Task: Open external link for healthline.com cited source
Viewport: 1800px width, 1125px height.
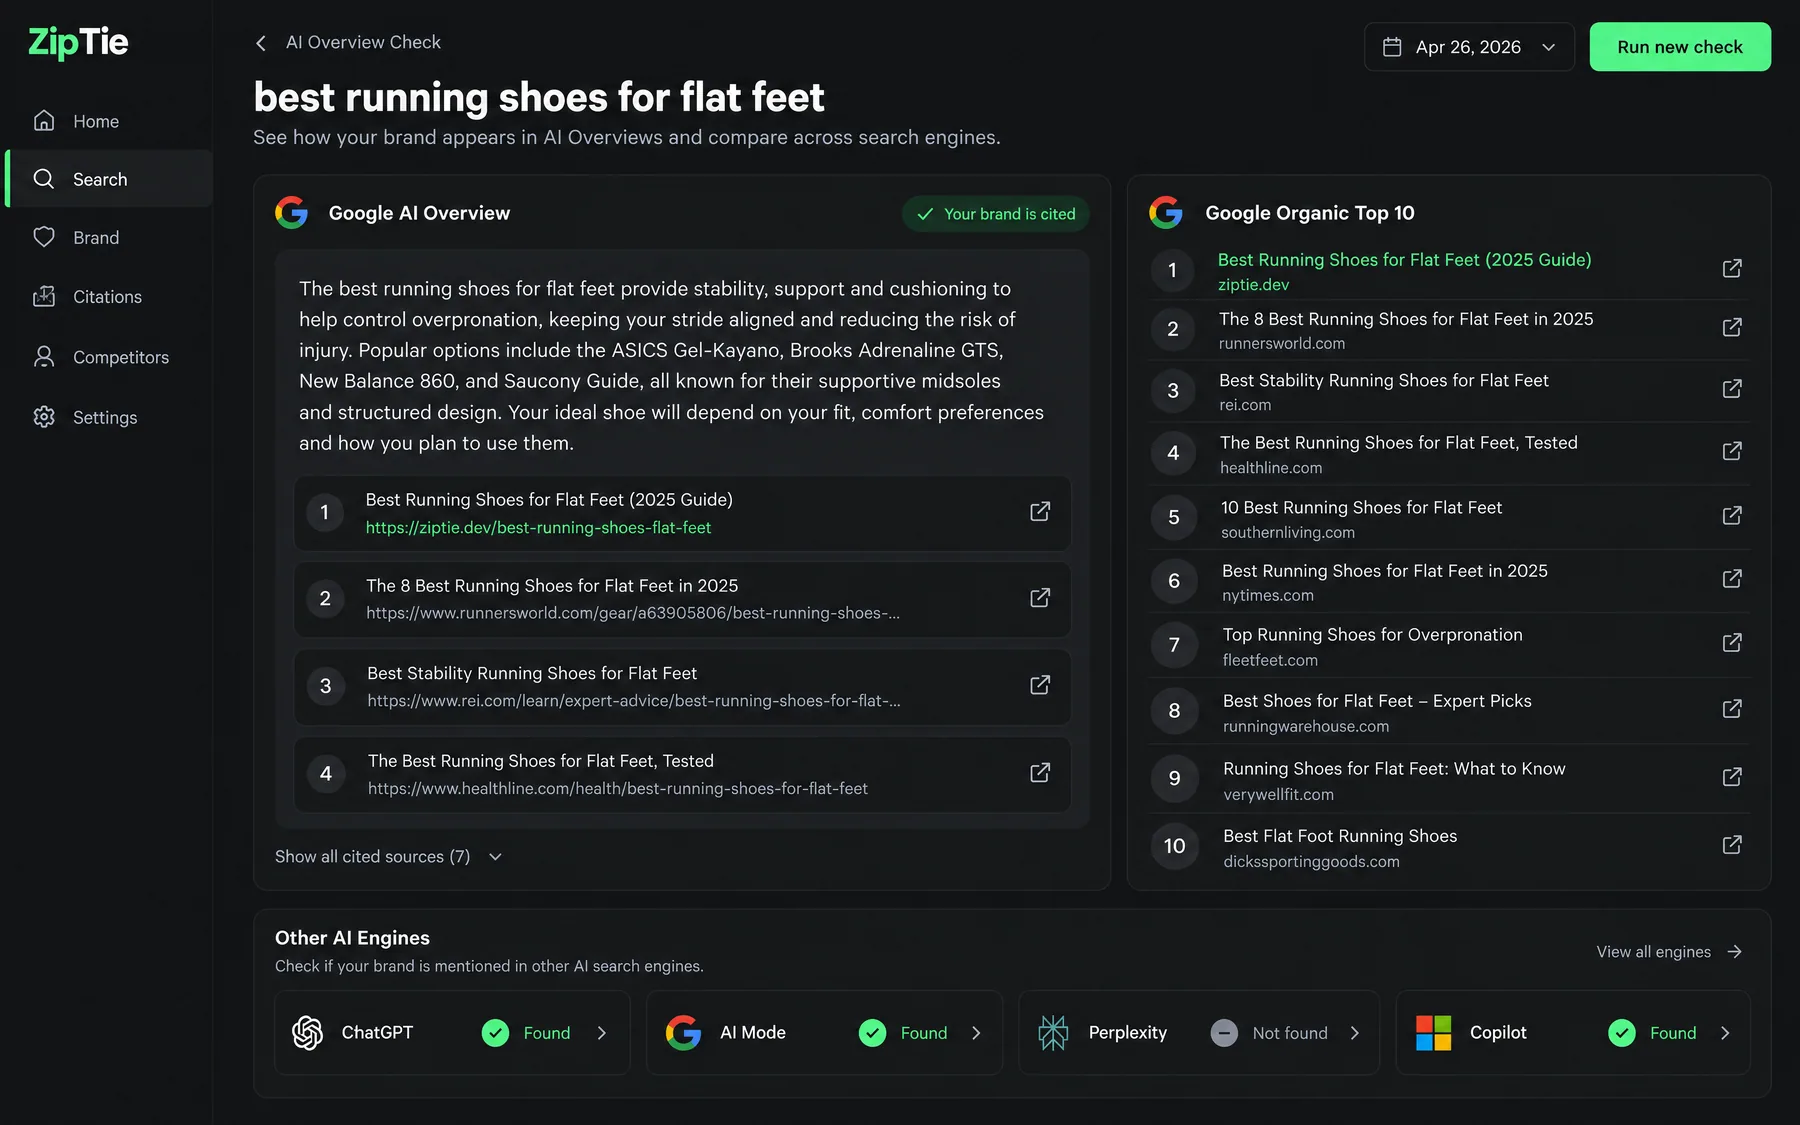Action: click(x=1040, y=773)
